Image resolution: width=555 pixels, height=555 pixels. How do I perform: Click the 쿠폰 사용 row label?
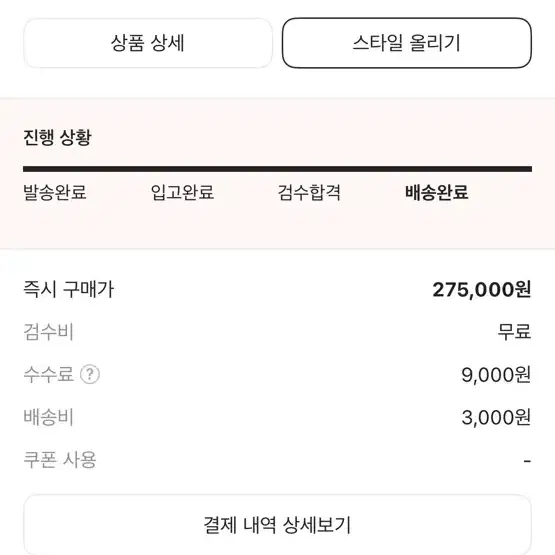[x=60, y=460]
